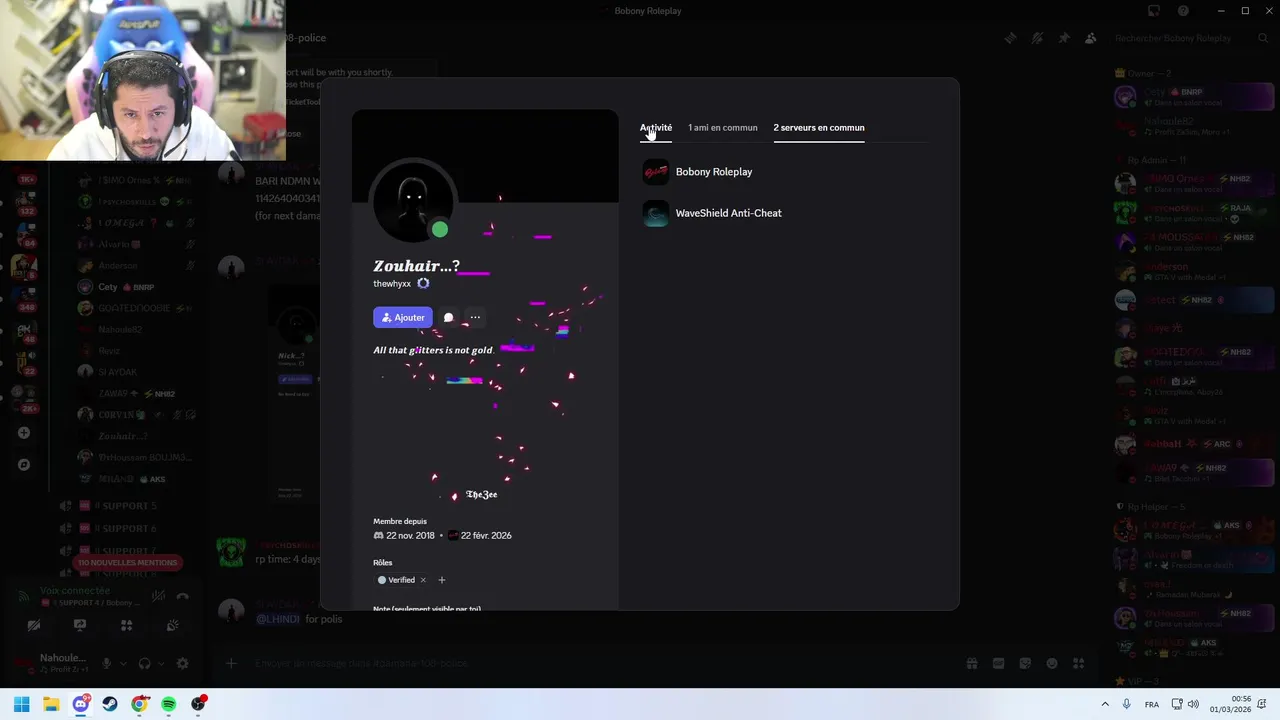Click the message attachment plus button
The image size is (1280, 720).
coord(231,663)
